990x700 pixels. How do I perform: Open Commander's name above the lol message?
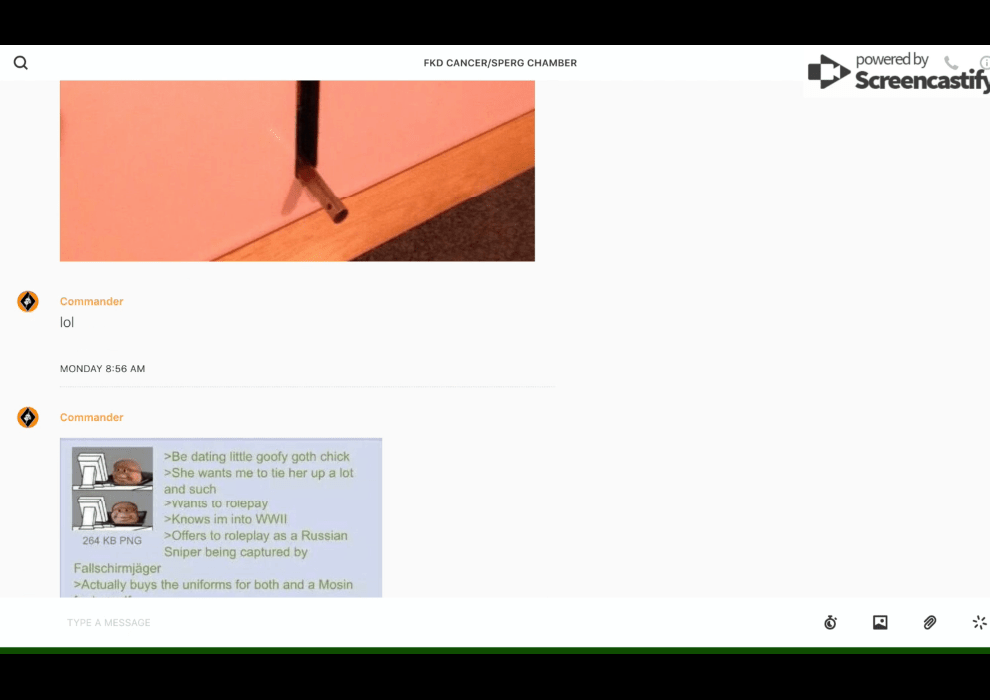[x=92, y=301]
